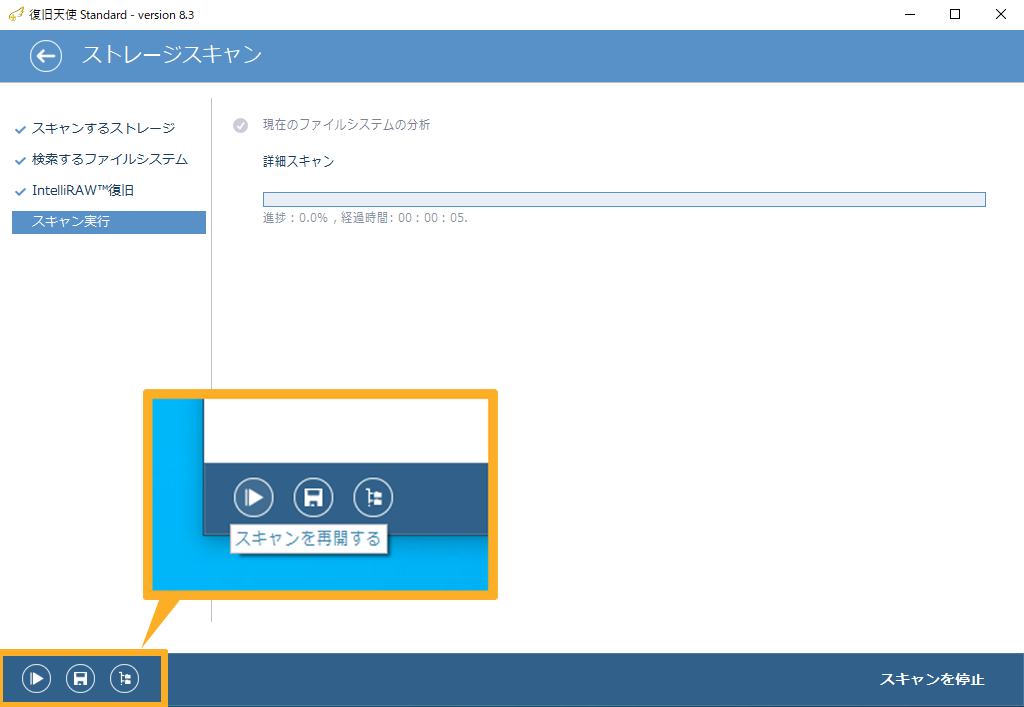Resume scan with the play icon

tap(36, 678)
